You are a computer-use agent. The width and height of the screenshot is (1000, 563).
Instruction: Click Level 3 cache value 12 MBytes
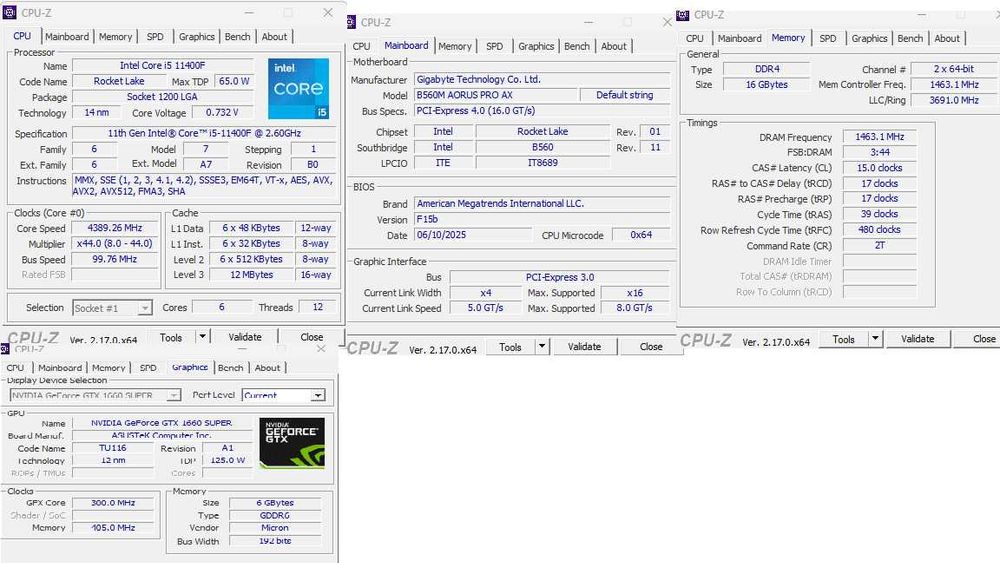[x=251, y=275]
